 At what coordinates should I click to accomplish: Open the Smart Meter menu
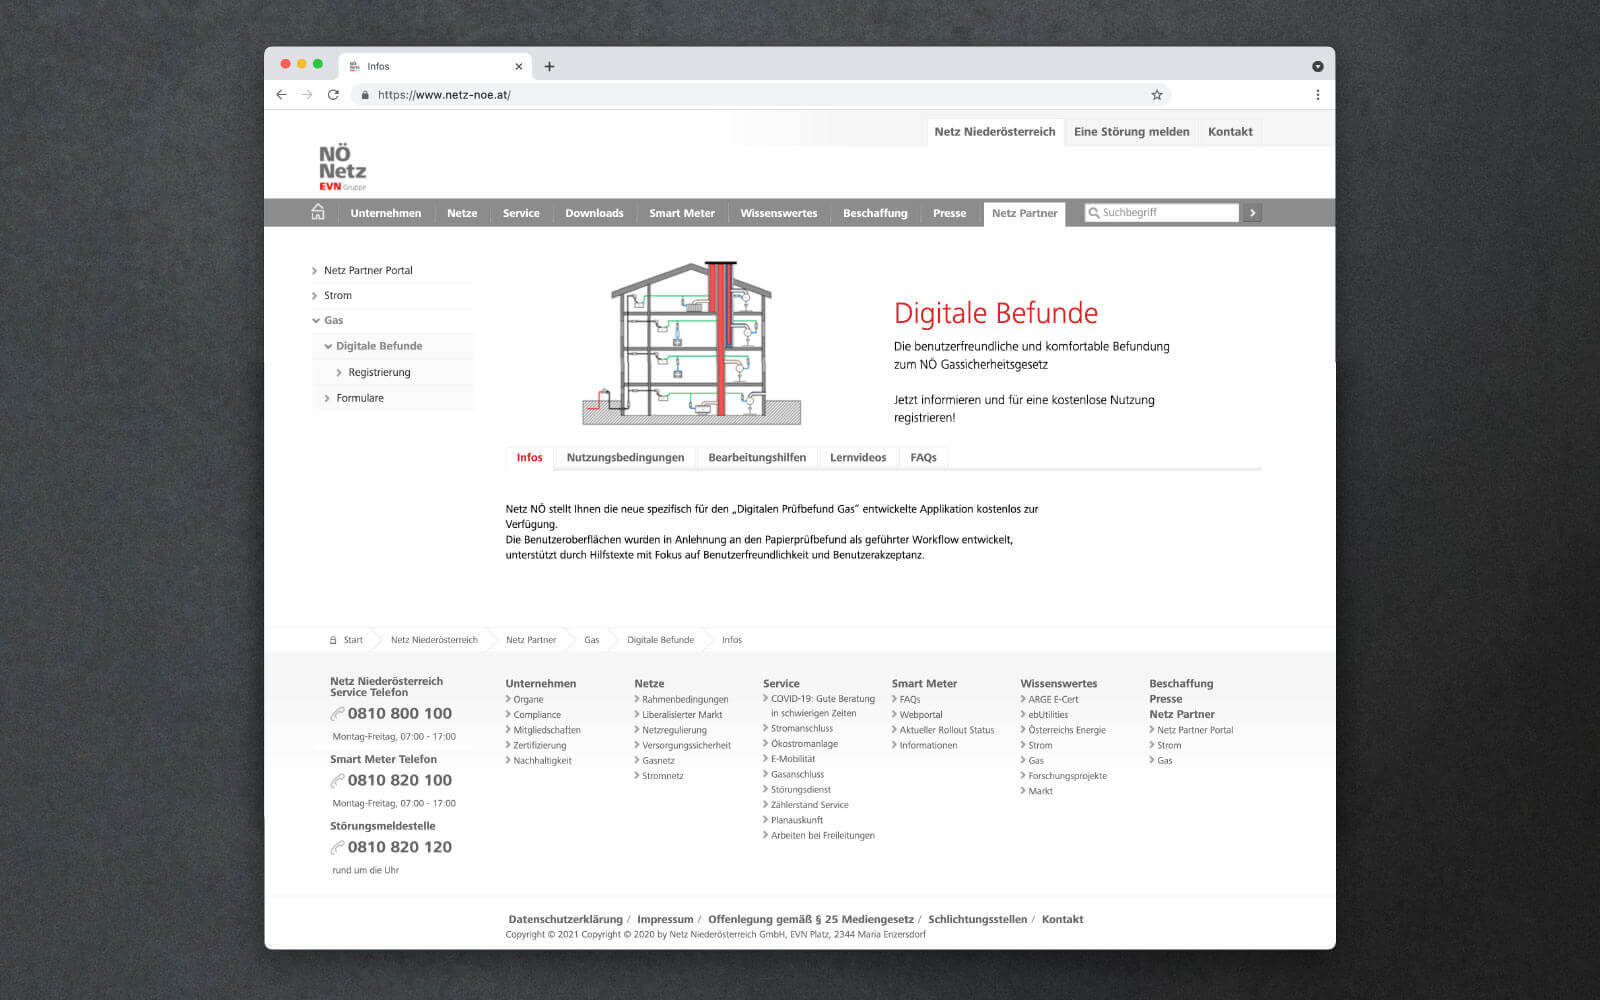click(x=682, y=213)
